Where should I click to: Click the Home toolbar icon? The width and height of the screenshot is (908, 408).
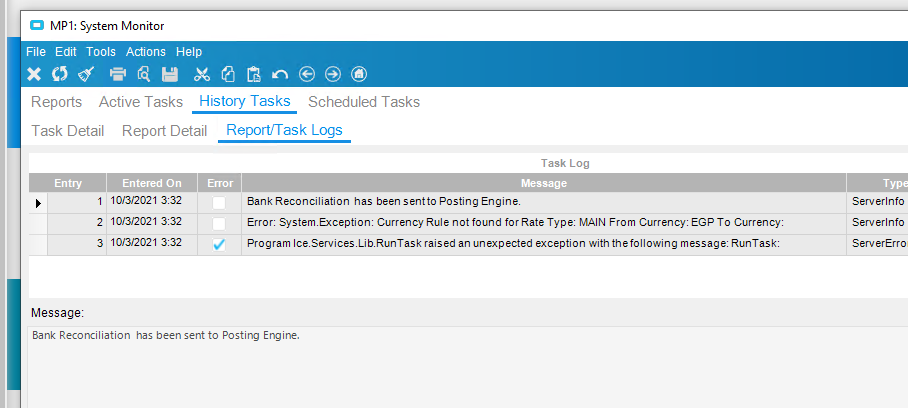tap(360, 74)
